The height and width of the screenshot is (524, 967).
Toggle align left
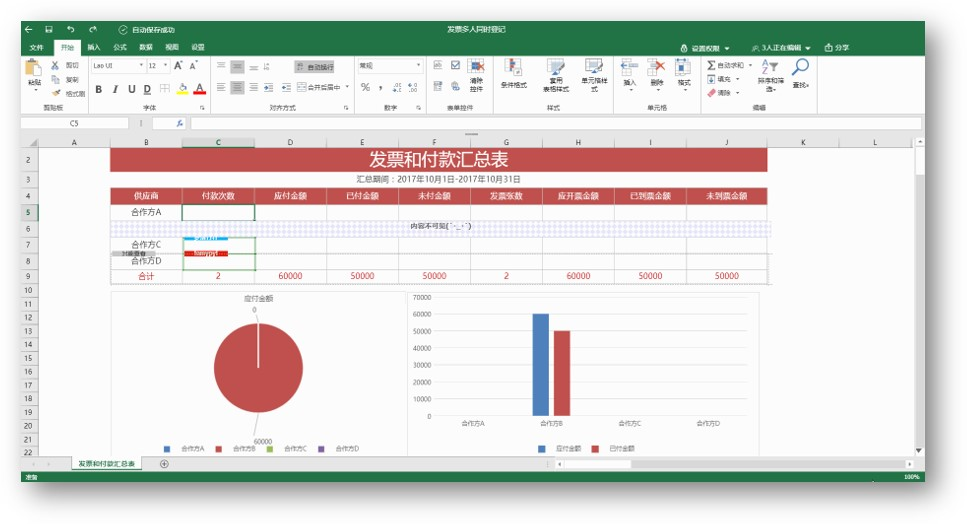pos(221,88)
